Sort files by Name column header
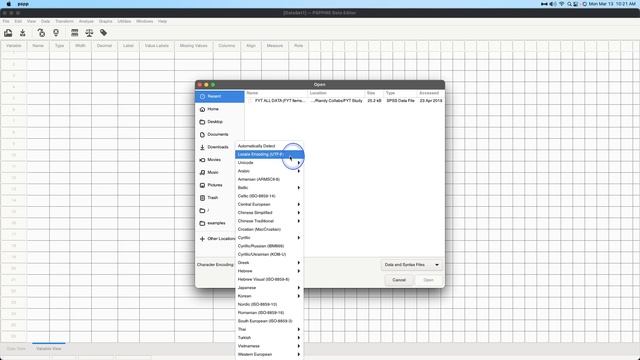Viewport: 640px width, 360px height. (276, 93)
